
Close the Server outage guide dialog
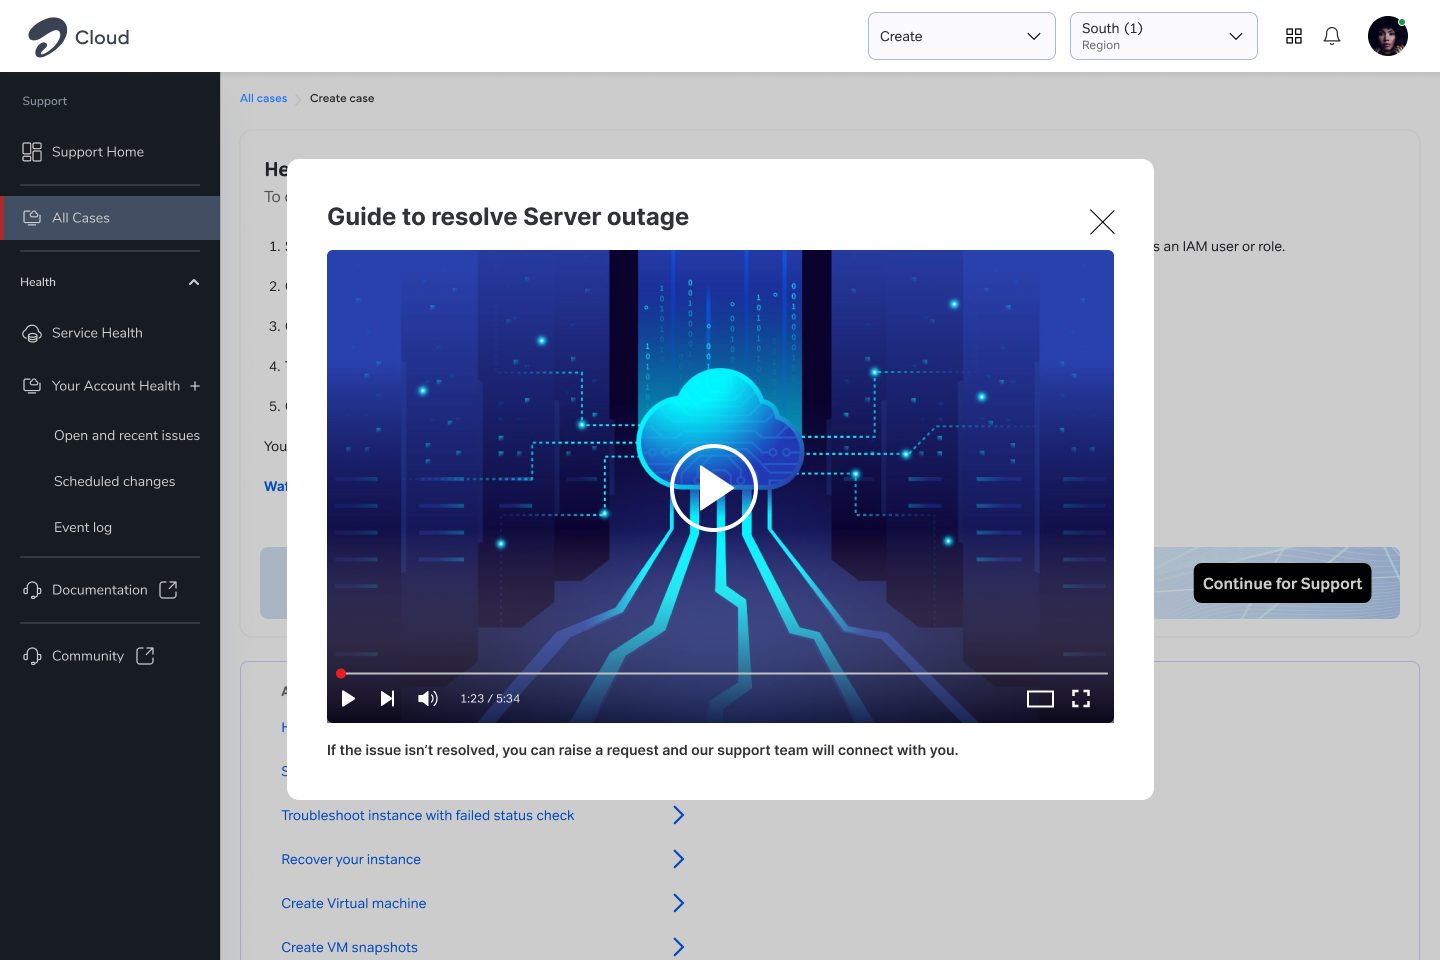(1102, 221)
